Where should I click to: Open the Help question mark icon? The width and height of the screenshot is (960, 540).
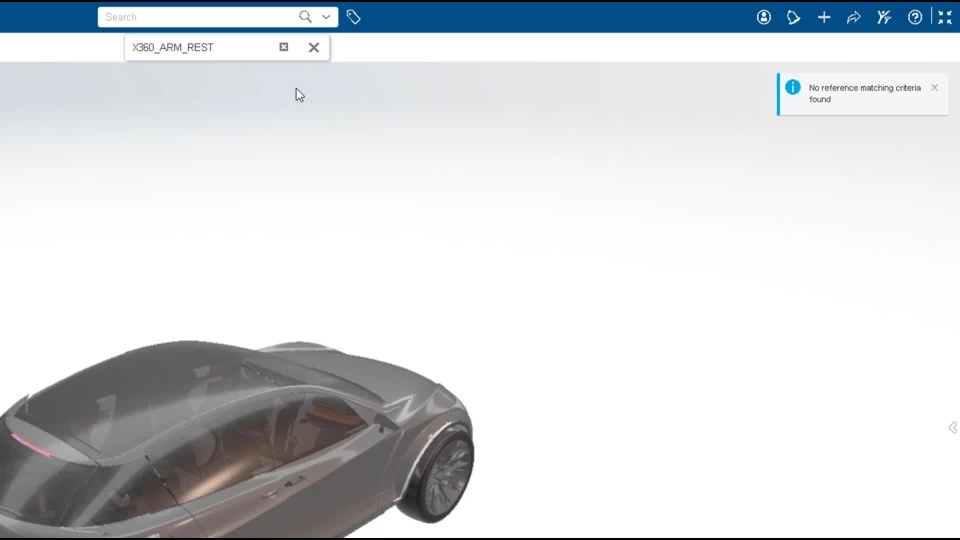pos(915,17)
